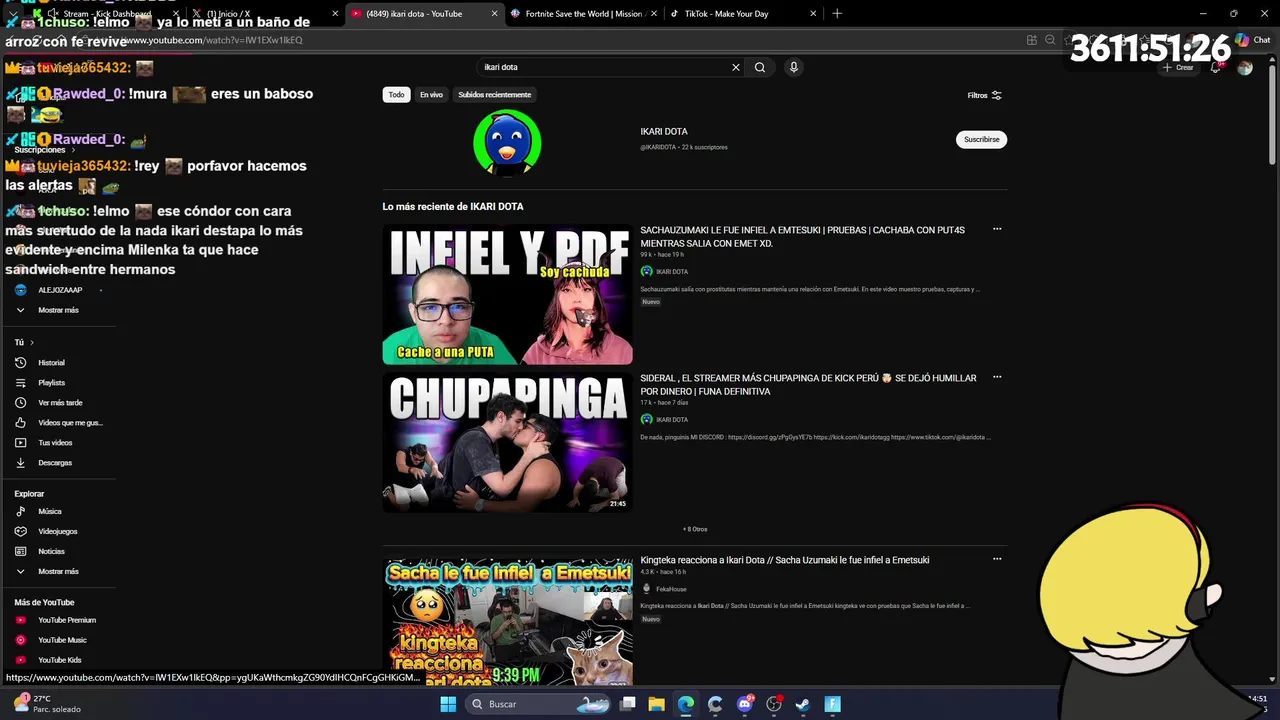1280x720 pixels.
Task: Select the Todo filter chip
Action: coord(396,94)
